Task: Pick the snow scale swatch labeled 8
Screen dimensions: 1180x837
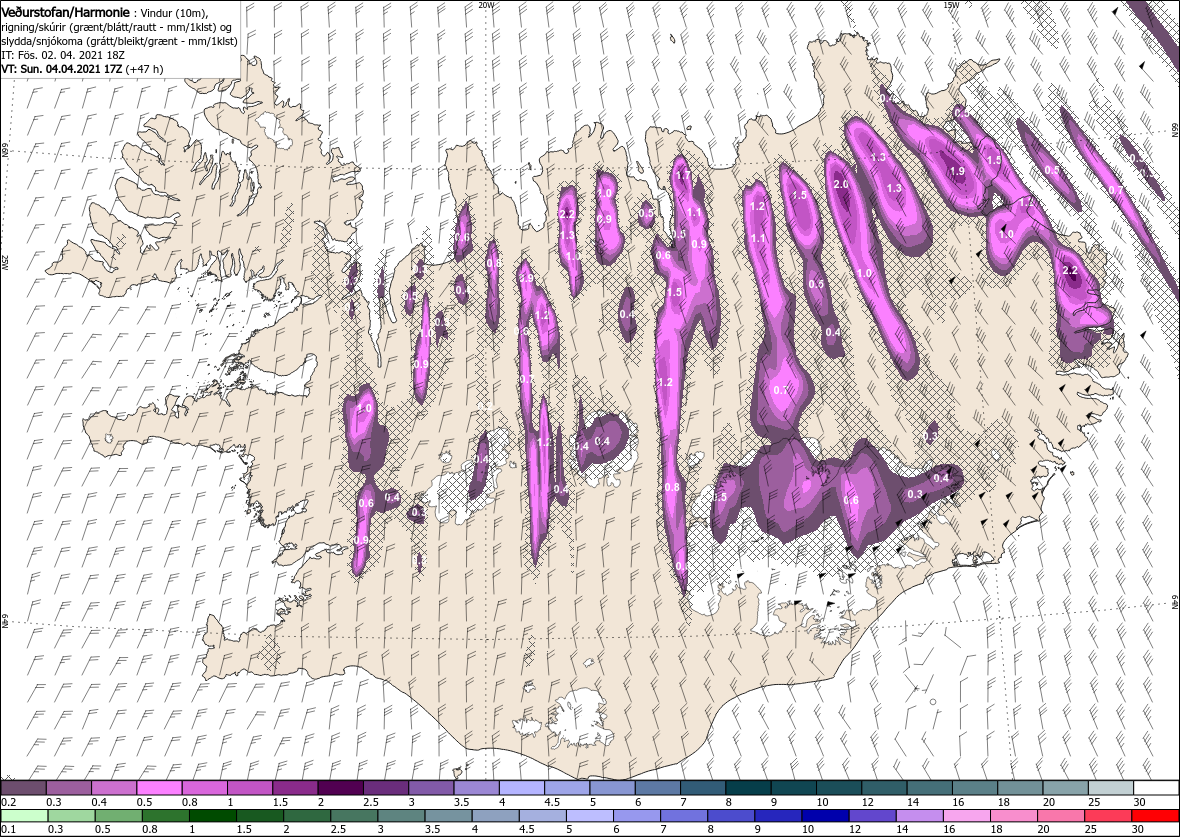Action: pyautogui.click(x=749, y=787)
